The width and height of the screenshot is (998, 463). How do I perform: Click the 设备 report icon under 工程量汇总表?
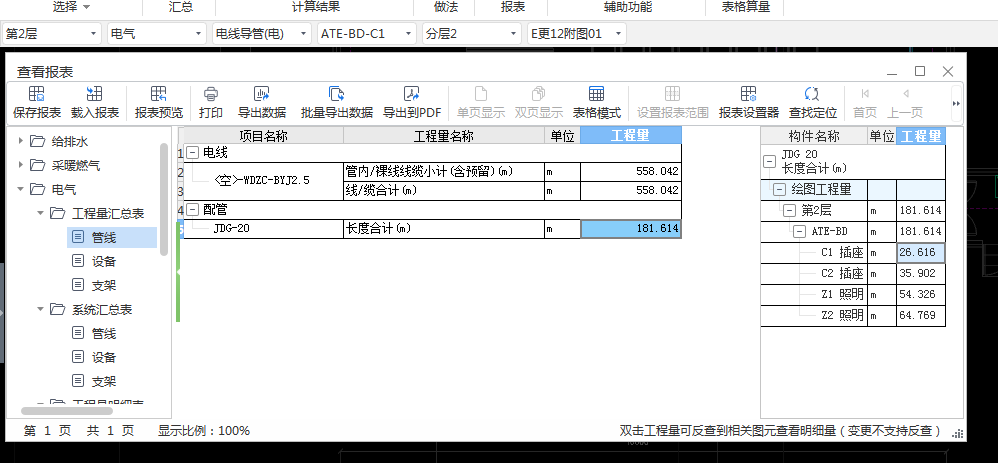point(78,261)
